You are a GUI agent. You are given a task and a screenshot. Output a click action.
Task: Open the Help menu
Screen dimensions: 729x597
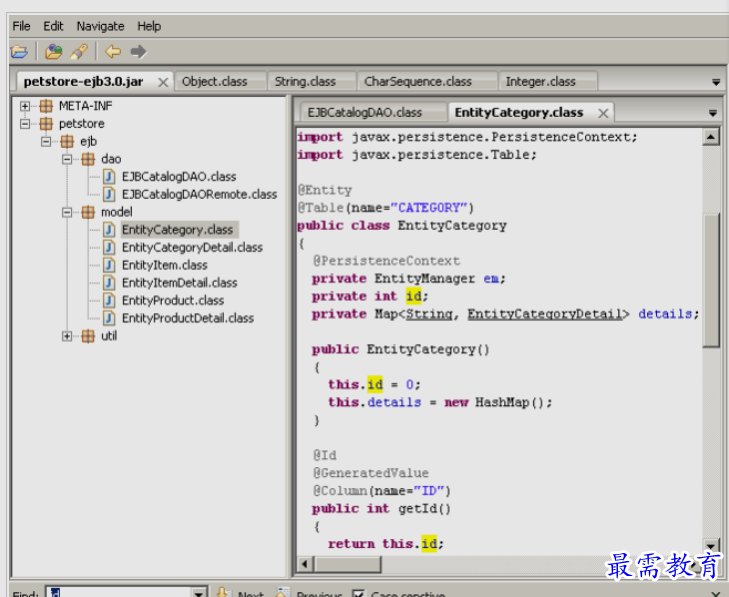[x=149, y=26]
